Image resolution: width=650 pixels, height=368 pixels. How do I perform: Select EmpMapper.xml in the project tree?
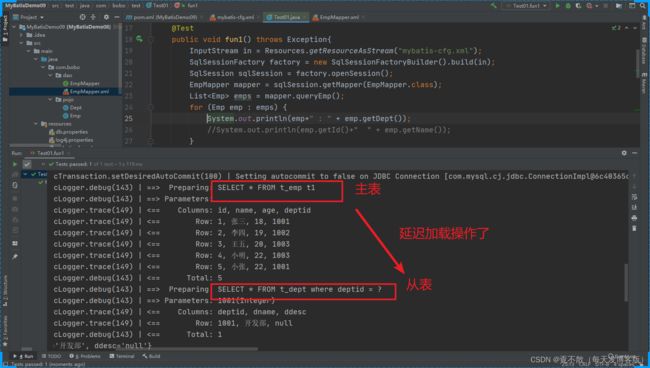coord(86,92)
